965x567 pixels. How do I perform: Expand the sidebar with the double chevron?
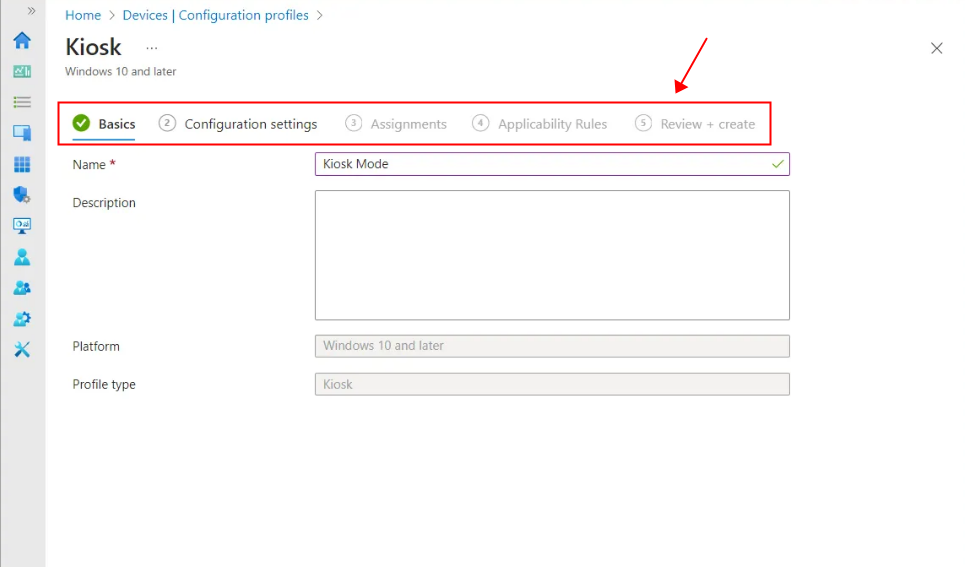31,11
